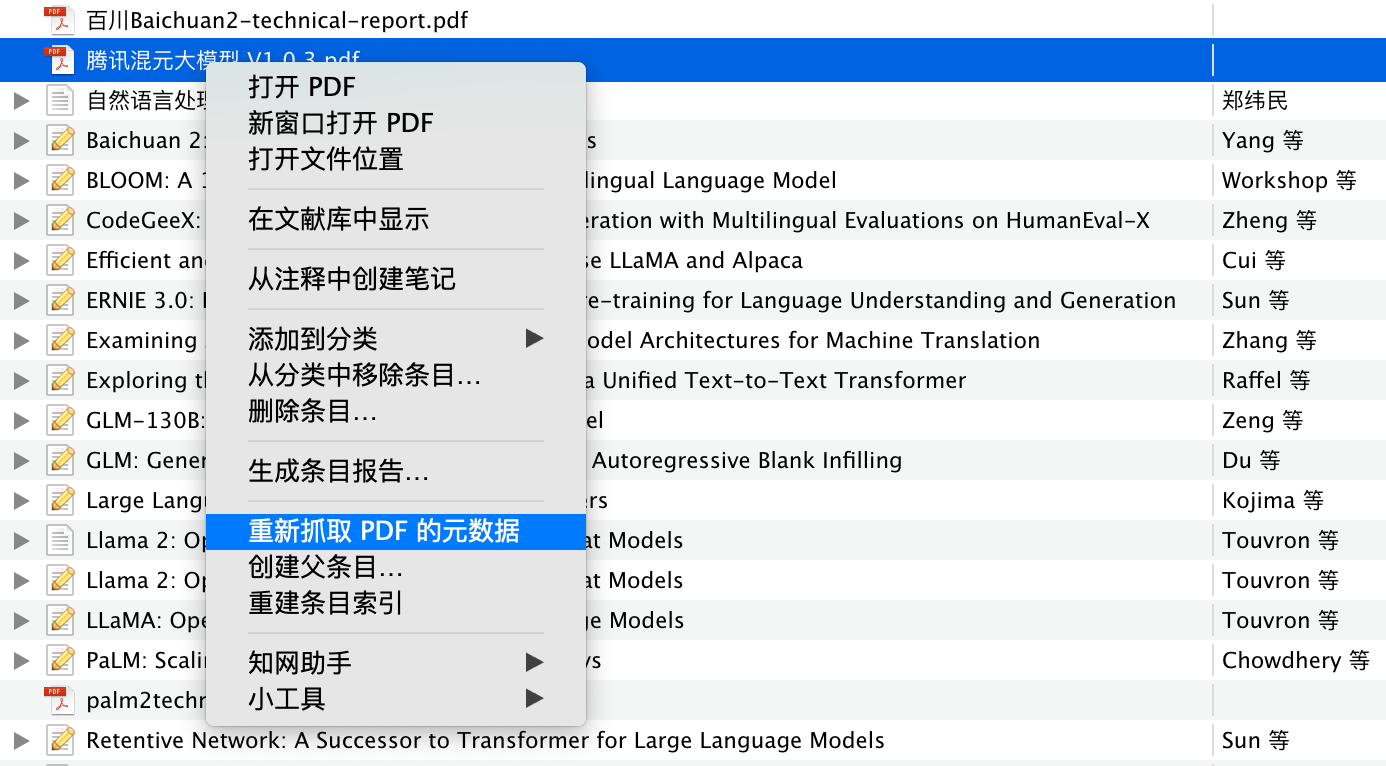
Task: Expand the ERNIE 3.0 item row
Action: 21,300
